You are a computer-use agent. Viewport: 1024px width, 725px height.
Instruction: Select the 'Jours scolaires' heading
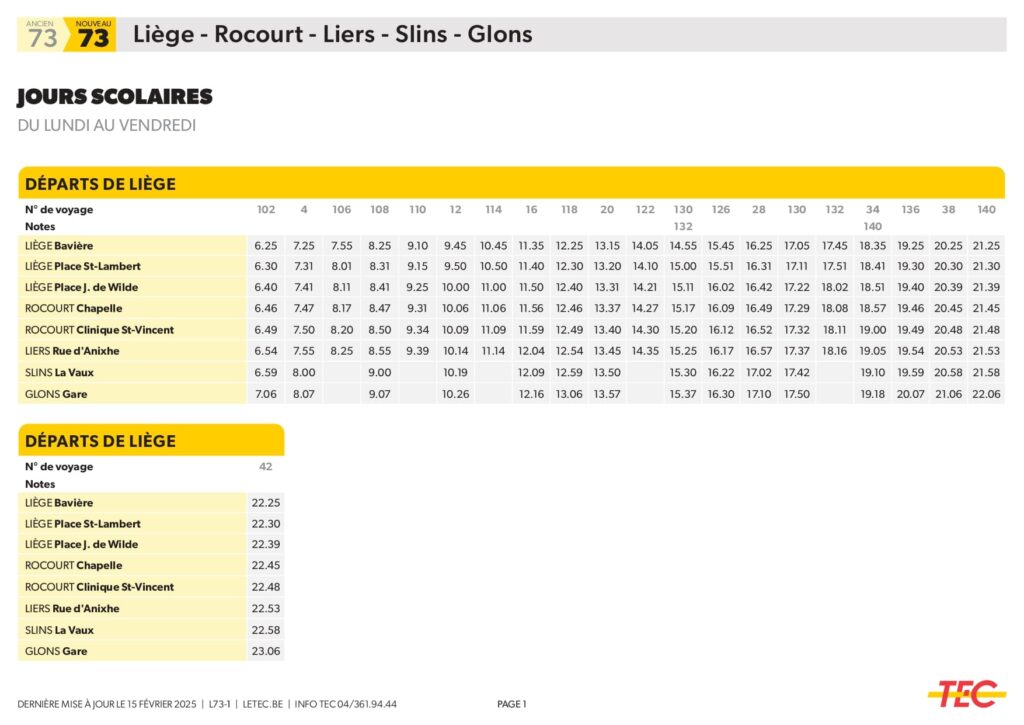pyautogui.click(x=115, y=97)
